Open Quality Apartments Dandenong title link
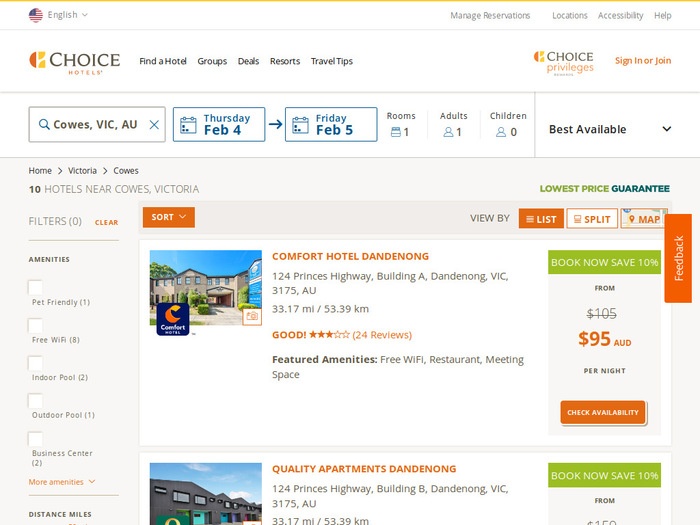This screenshot has height=525, width=700. pyautogui.click(x=364, y=469)
